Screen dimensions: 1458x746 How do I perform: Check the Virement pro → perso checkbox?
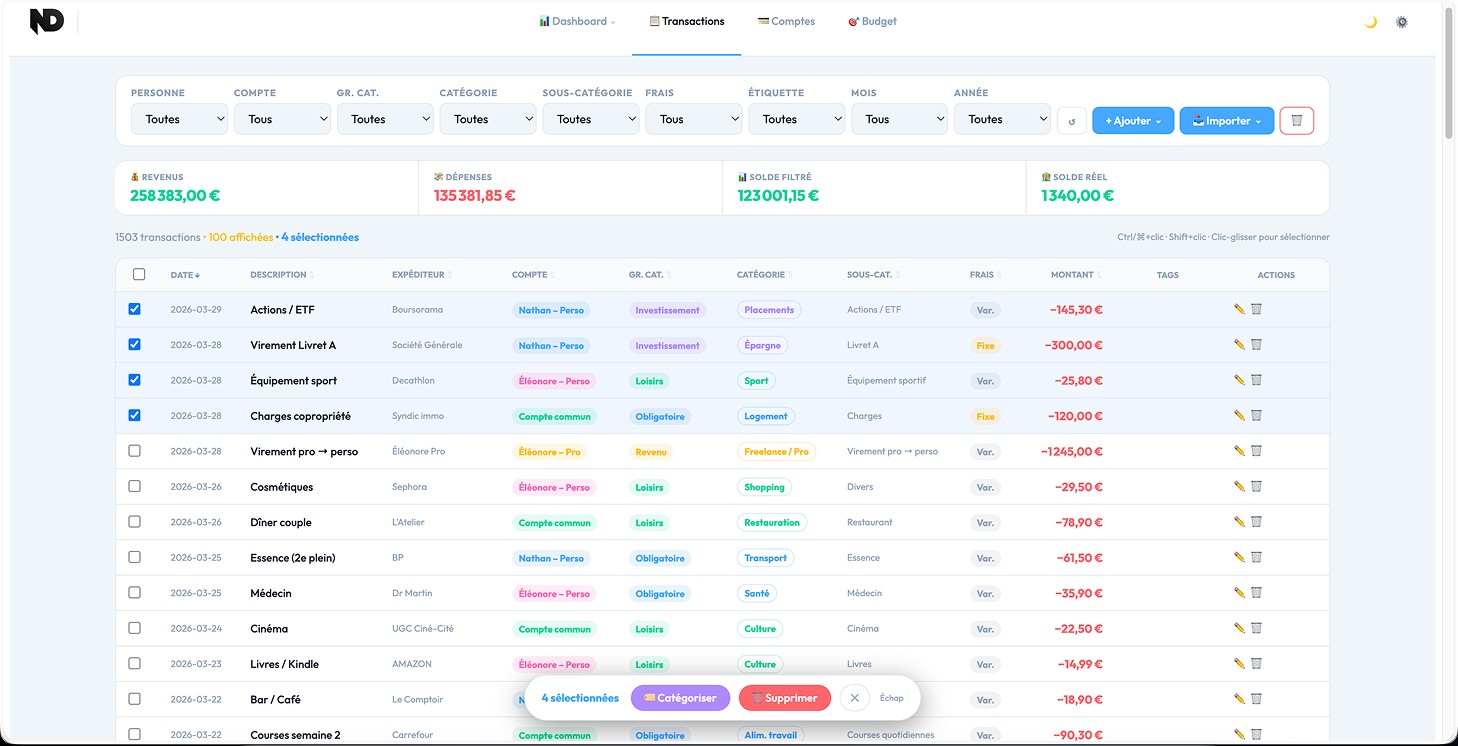pyautogui.click(x=135, y=451)
